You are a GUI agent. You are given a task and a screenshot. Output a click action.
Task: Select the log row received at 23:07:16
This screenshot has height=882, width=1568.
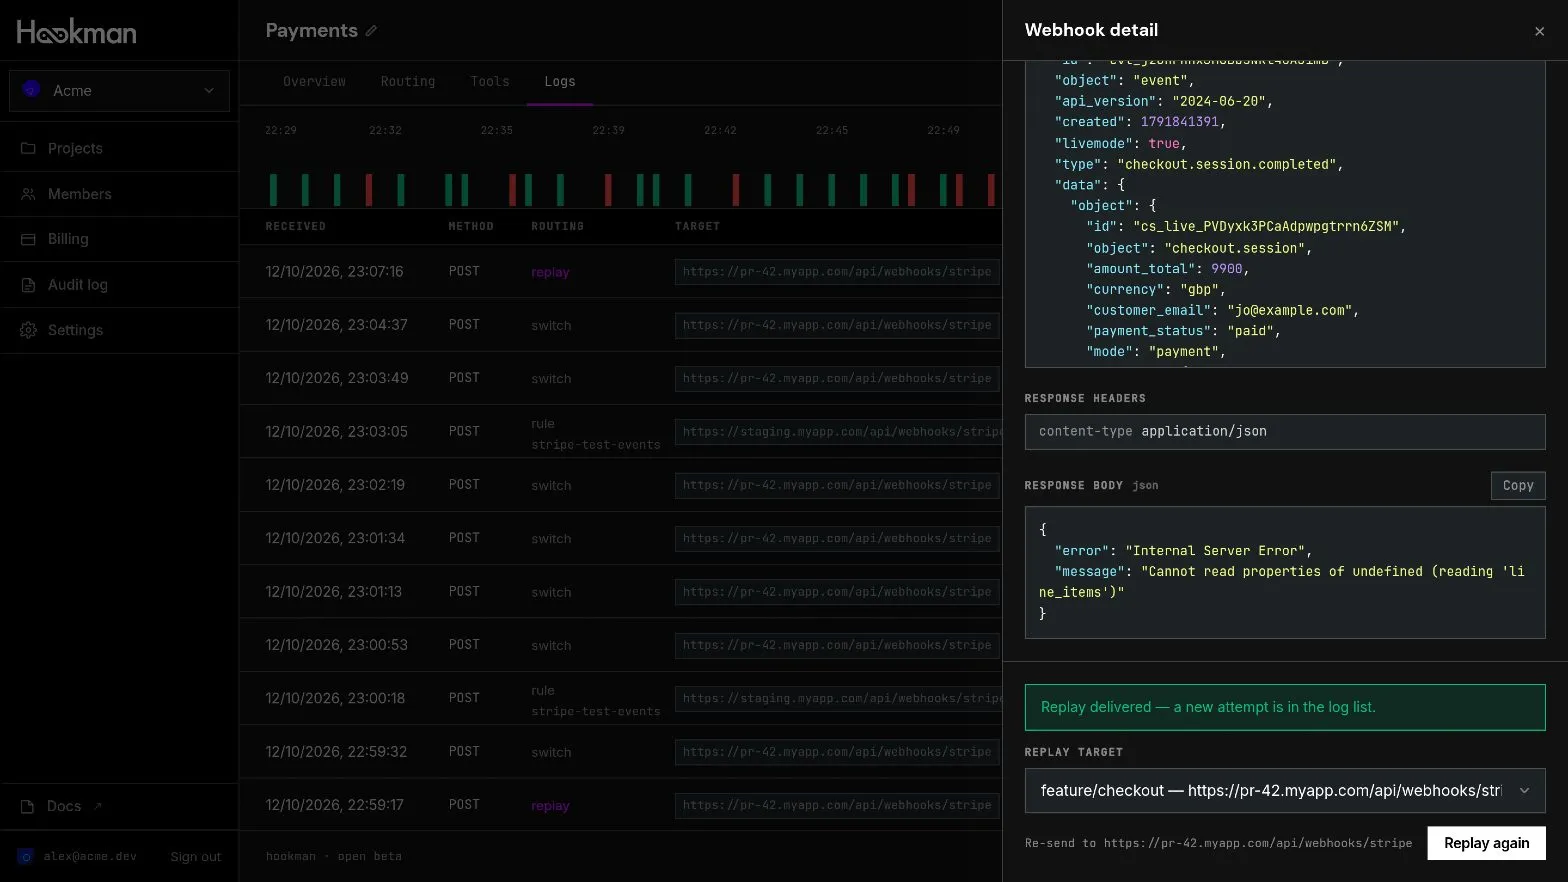tap(621, 271)
